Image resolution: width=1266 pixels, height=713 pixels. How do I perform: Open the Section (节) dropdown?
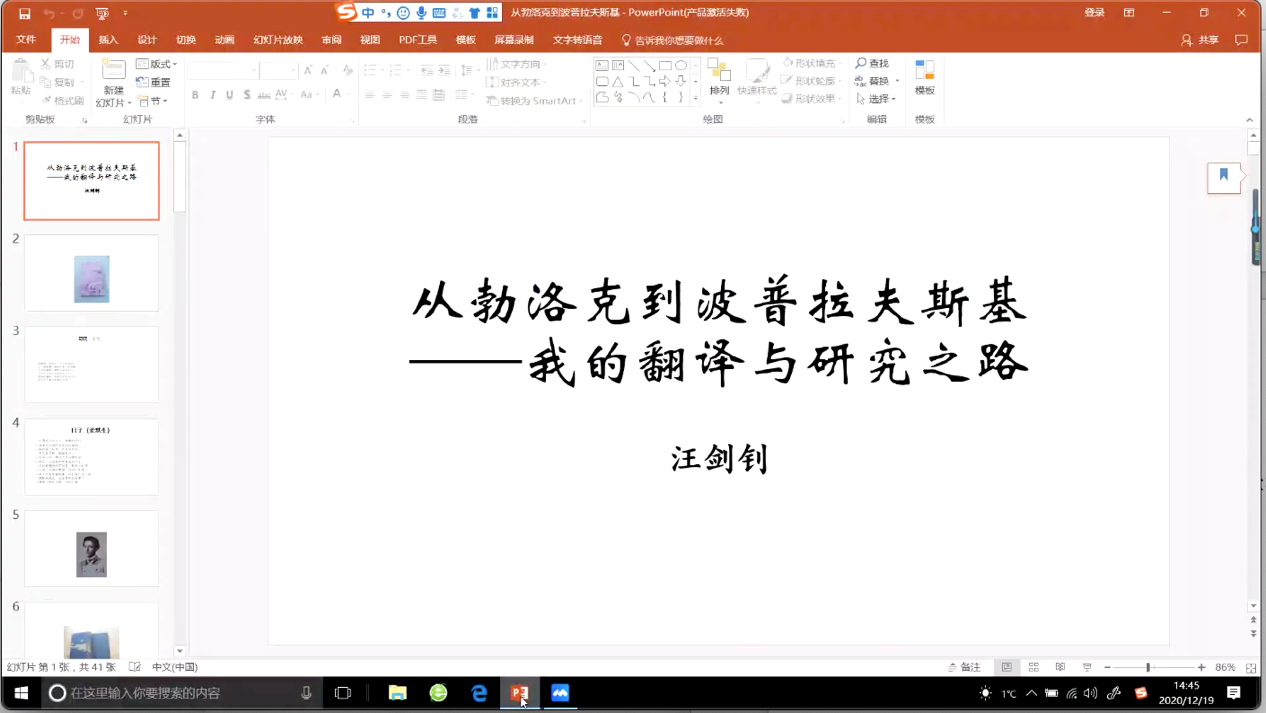click(x=153, y=101)
